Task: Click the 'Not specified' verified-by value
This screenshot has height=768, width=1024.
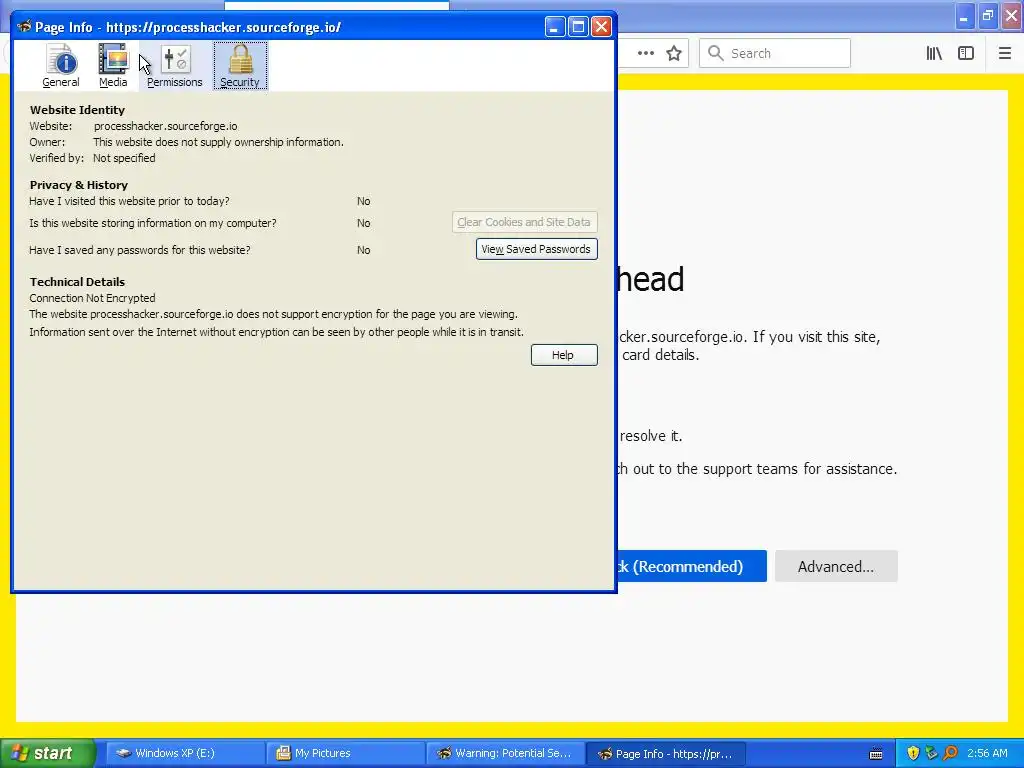Action: tap(124, 158)
